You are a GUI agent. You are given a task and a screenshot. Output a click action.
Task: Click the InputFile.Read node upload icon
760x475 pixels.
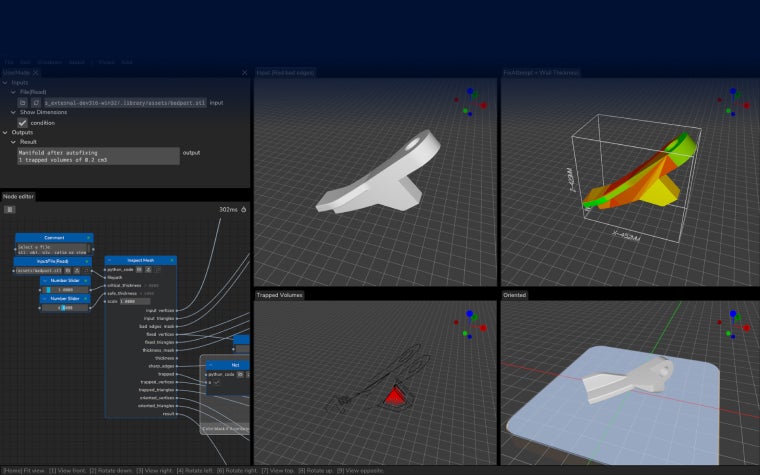tap(77, 270)
